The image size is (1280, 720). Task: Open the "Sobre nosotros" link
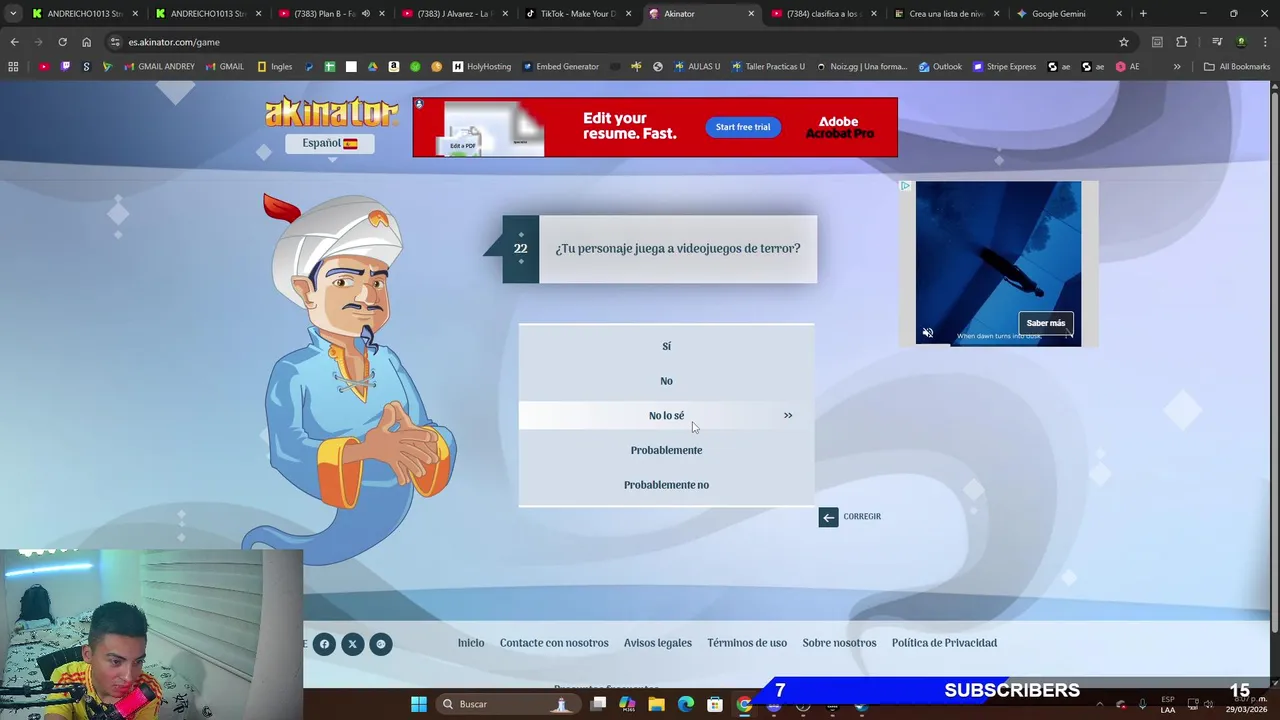(839, 643)
